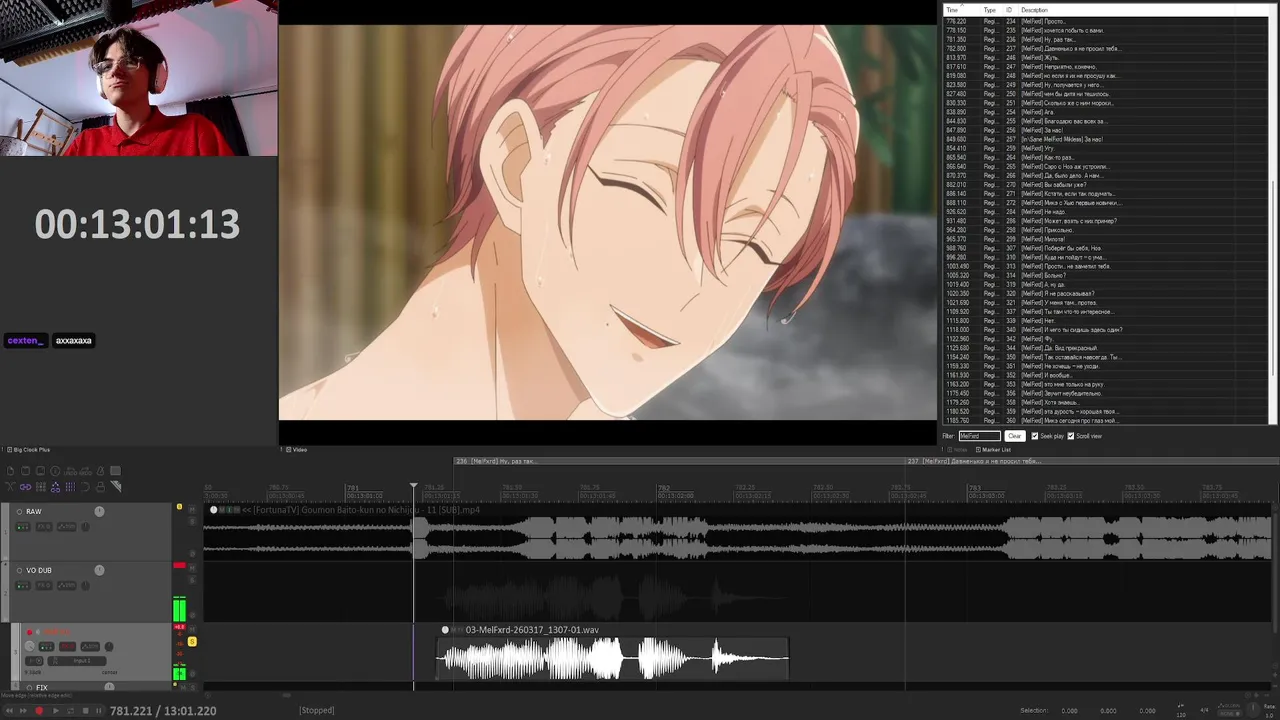
Task: Click the Rewind to start transport button
Action: [x=9, y=711]
